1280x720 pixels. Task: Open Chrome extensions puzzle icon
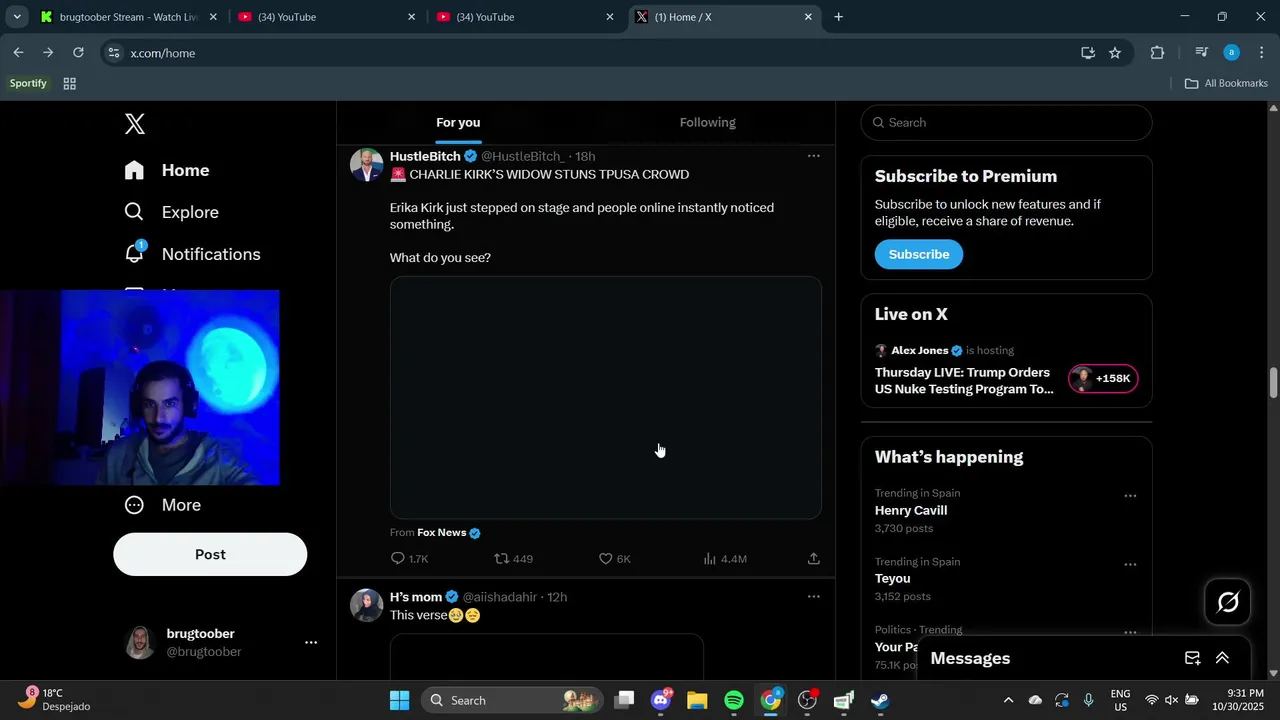point(1158,53)
